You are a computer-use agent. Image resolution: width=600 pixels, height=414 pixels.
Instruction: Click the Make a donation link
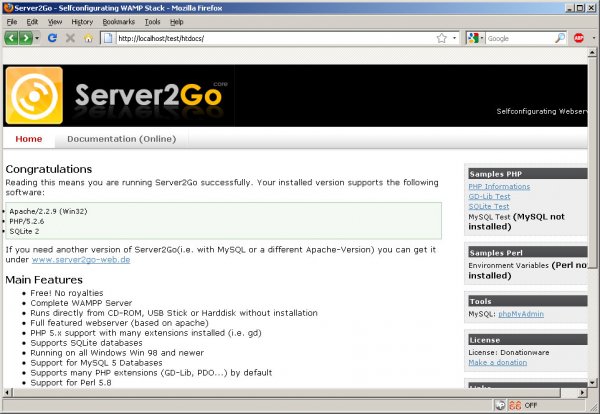498,362
